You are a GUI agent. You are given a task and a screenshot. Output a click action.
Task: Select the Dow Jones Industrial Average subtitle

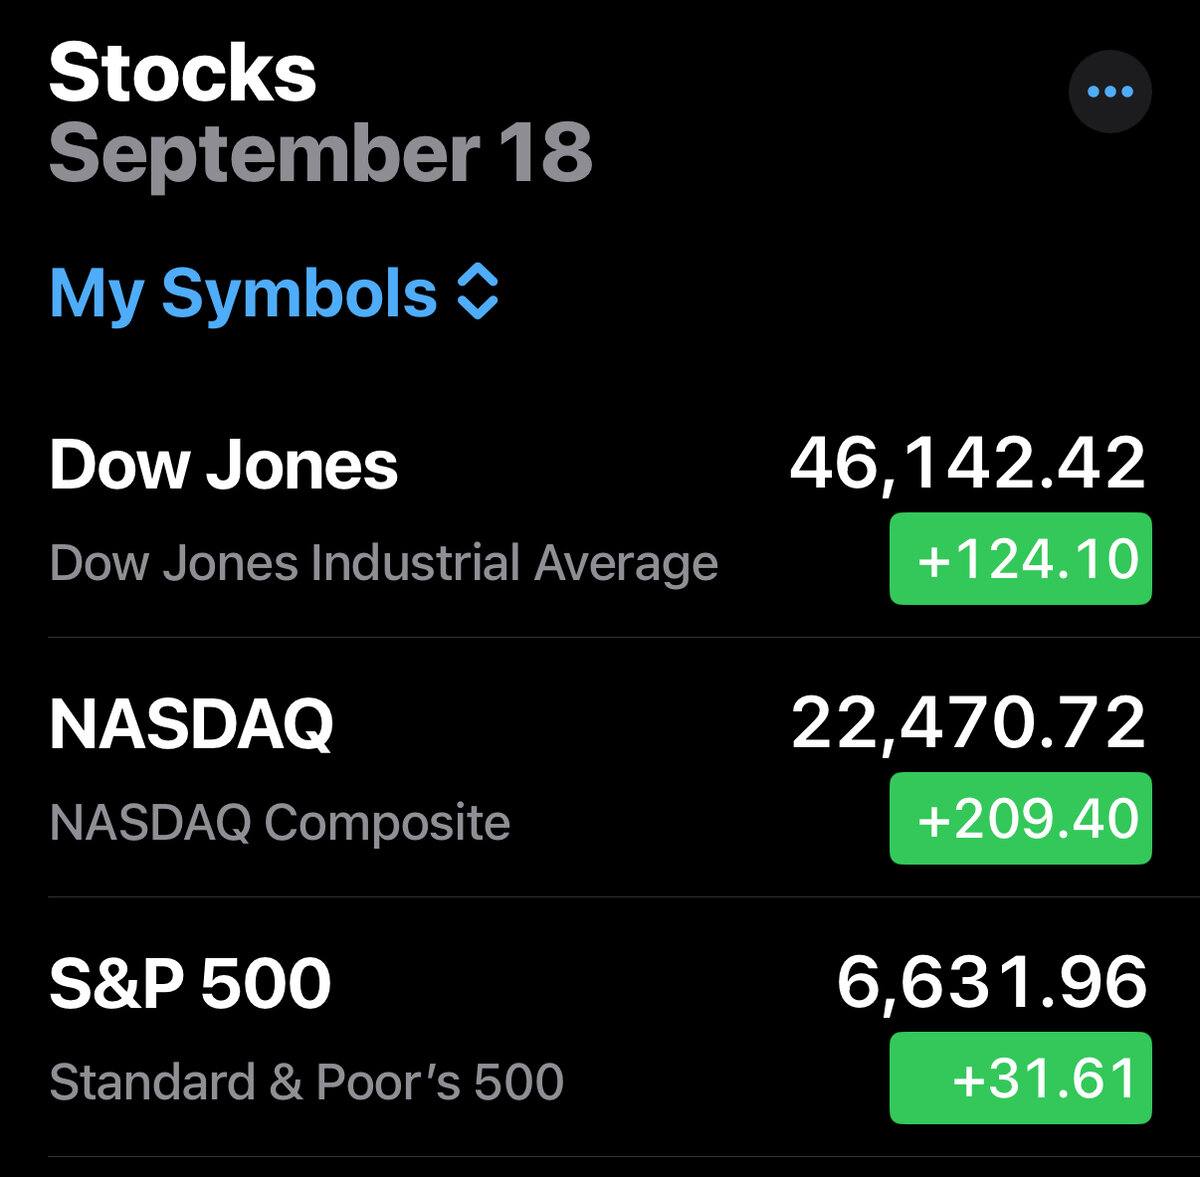383,562
